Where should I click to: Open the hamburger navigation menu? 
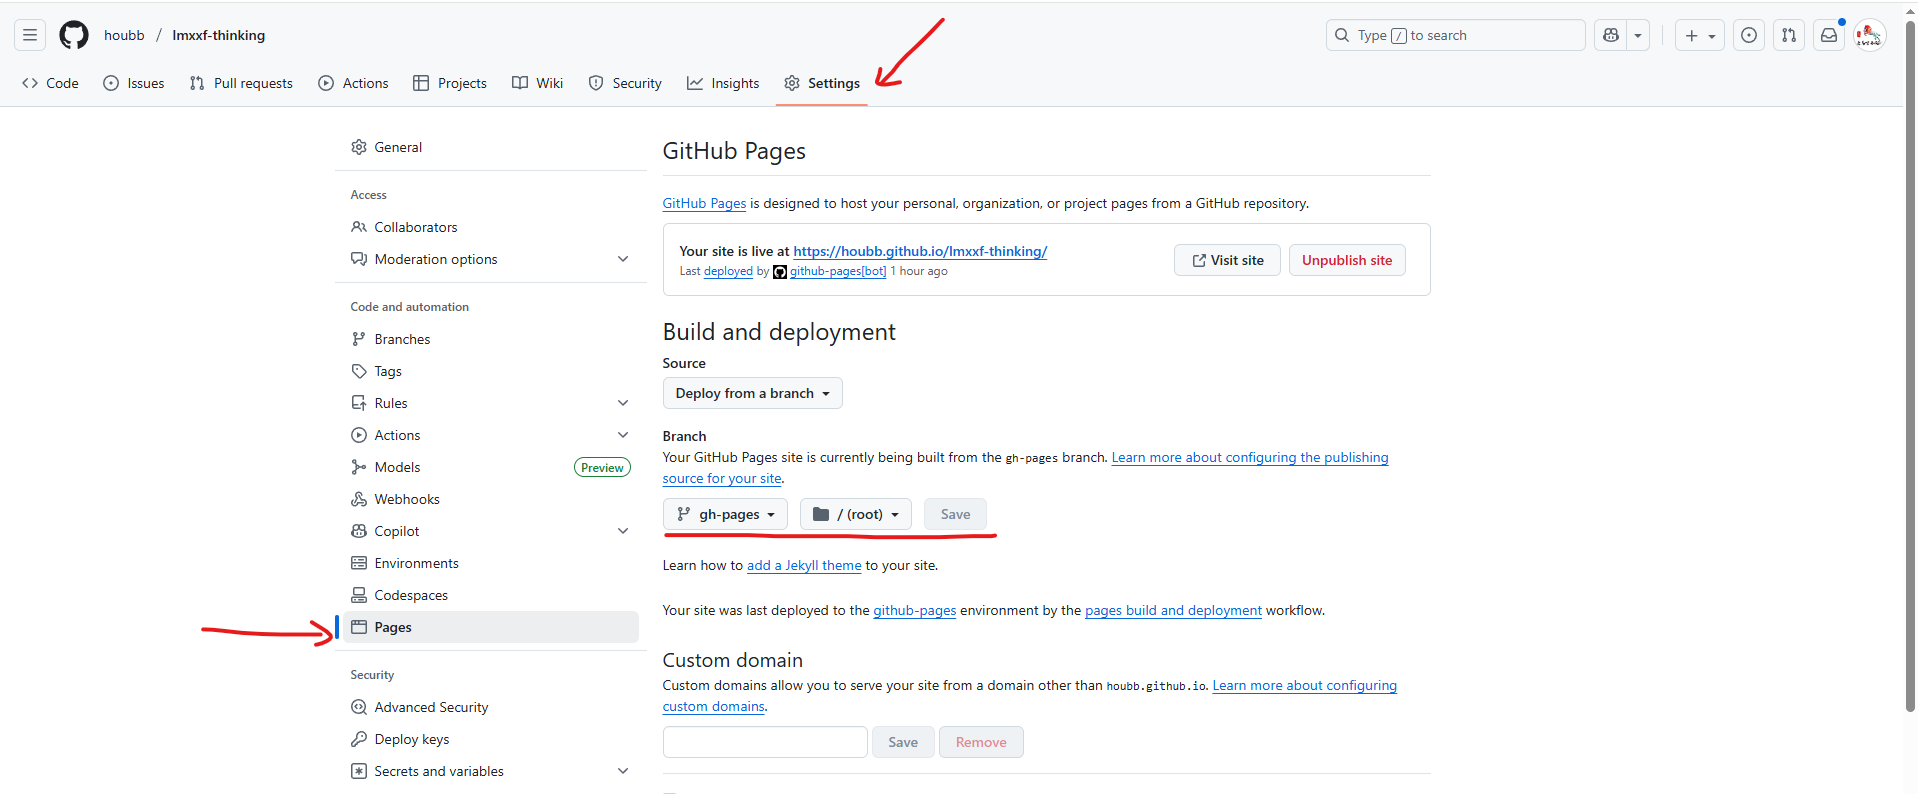(x=30, y=35)
